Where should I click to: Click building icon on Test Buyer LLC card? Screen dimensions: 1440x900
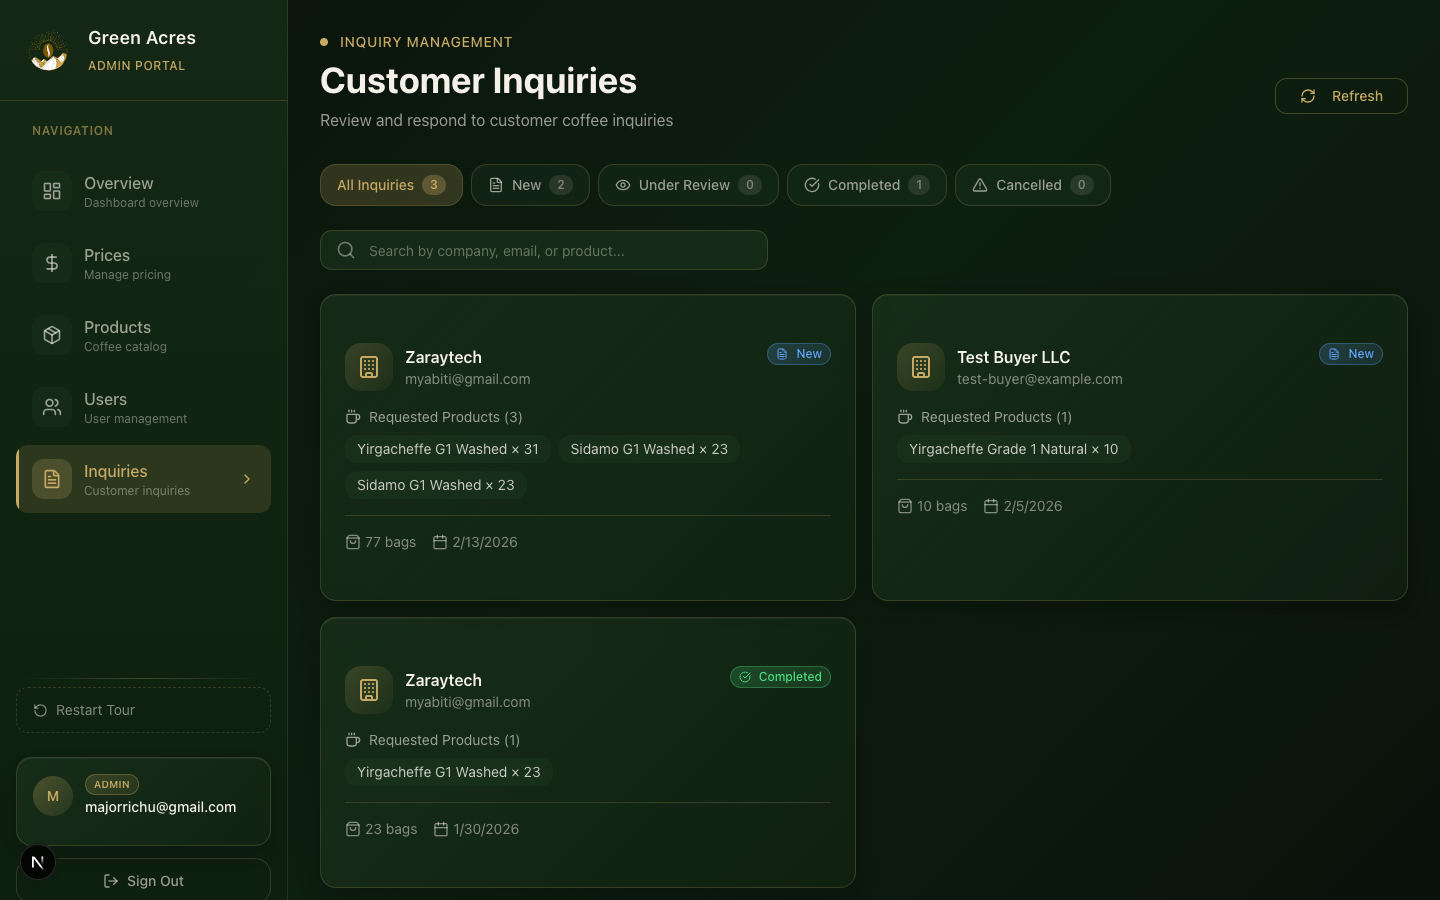[x=921, y=367]
